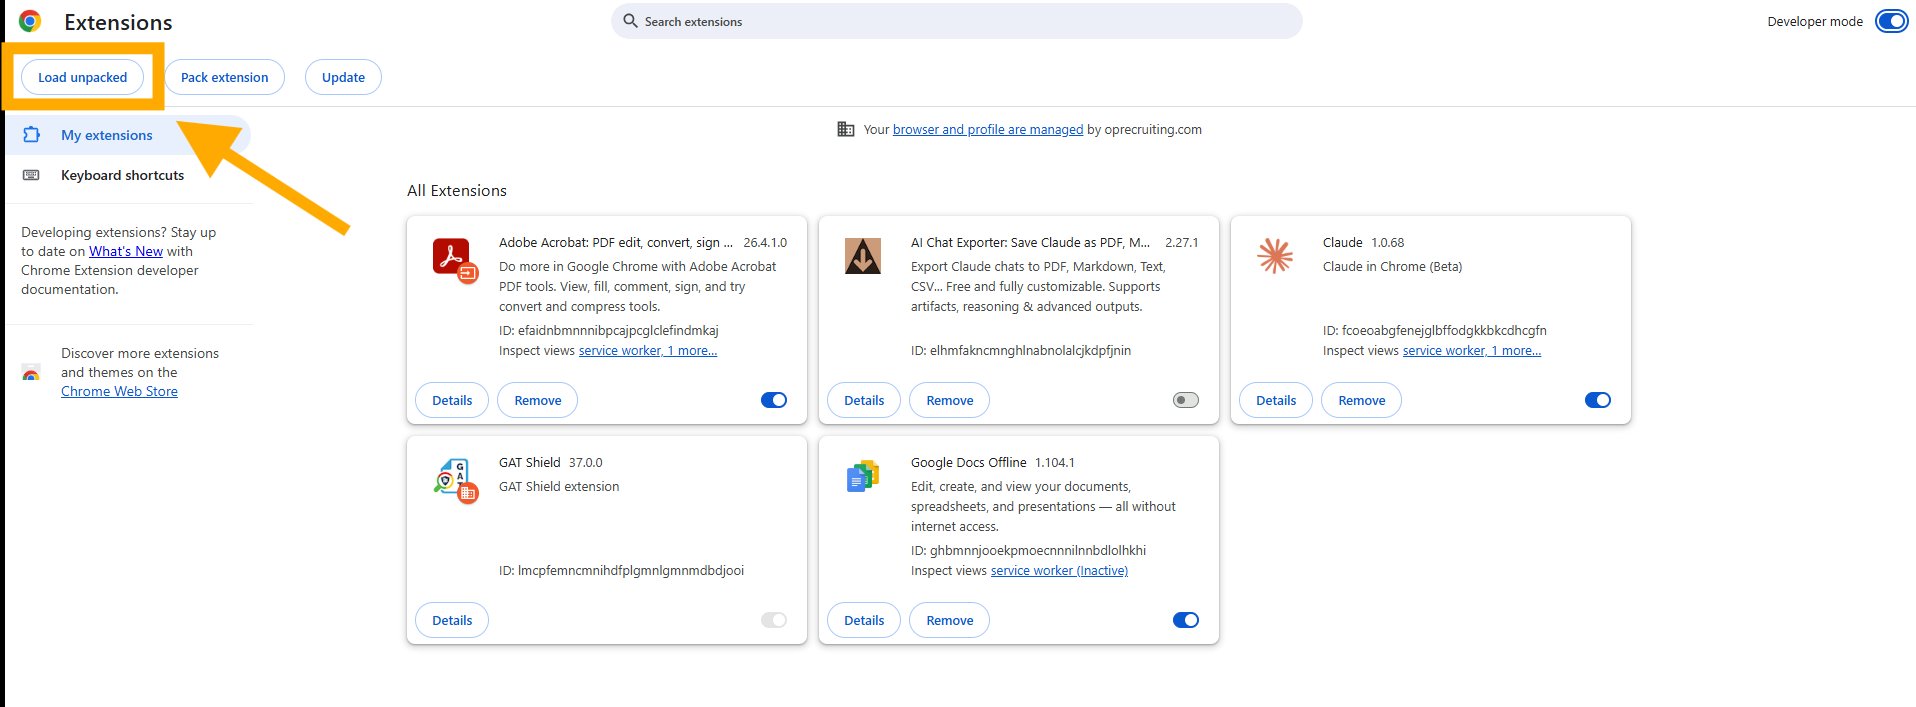Enable the AI Chat Exporter toggle
This screenshot has width=1916, height=707.
pyautogui.click(x=1186, y=400)
